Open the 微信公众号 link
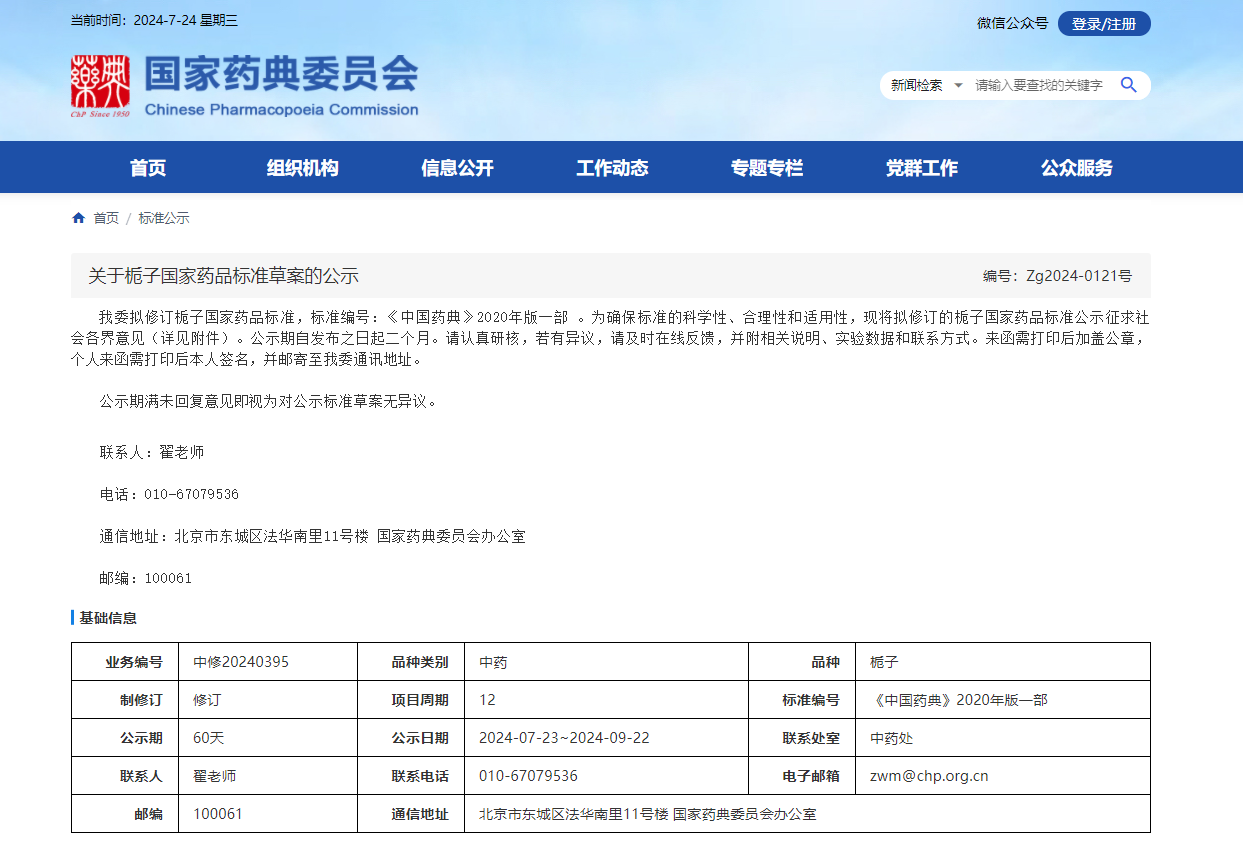This screenshot has height=860, width=1243. click(x=1012, y=24)
